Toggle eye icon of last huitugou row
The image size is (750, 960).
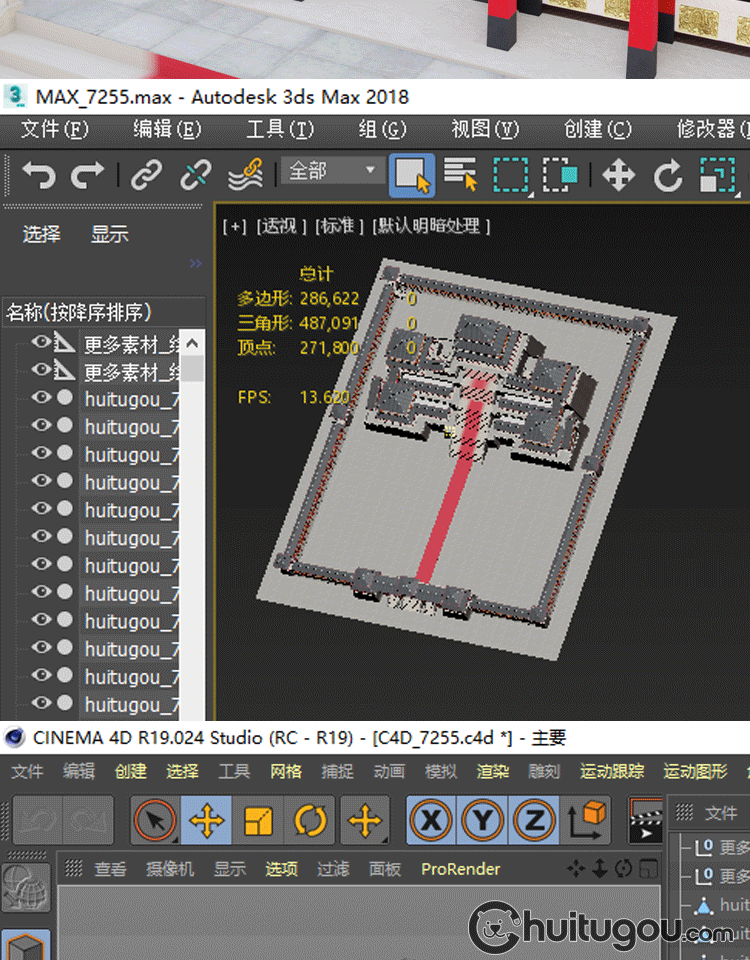(41, 702)
